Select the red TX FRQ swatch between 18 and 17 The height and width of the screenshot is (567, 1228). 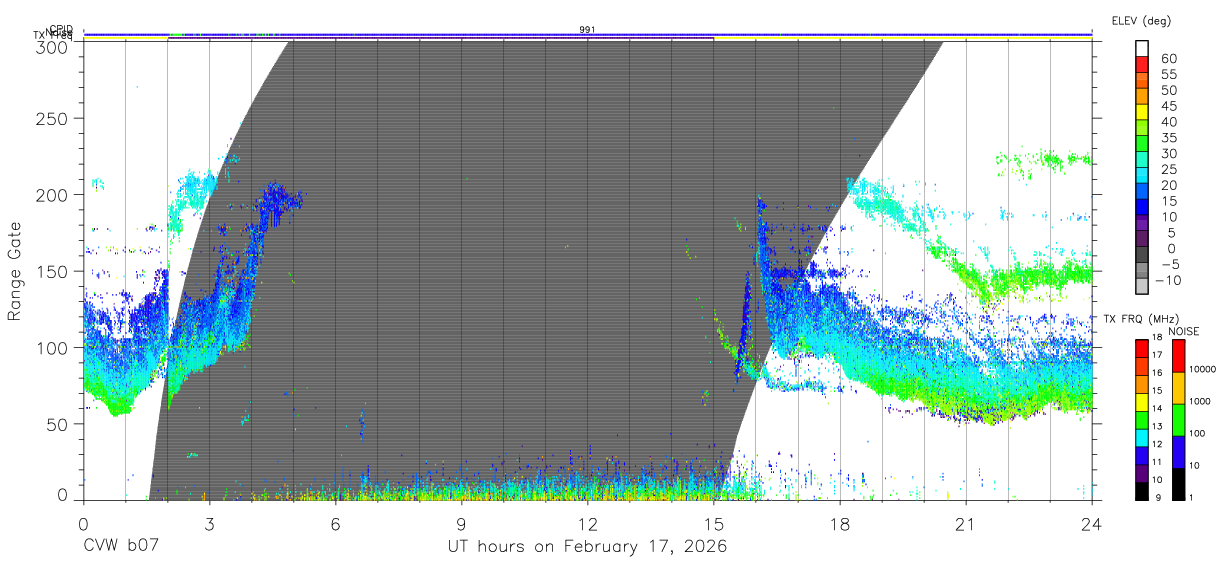tap(1142, 346)
